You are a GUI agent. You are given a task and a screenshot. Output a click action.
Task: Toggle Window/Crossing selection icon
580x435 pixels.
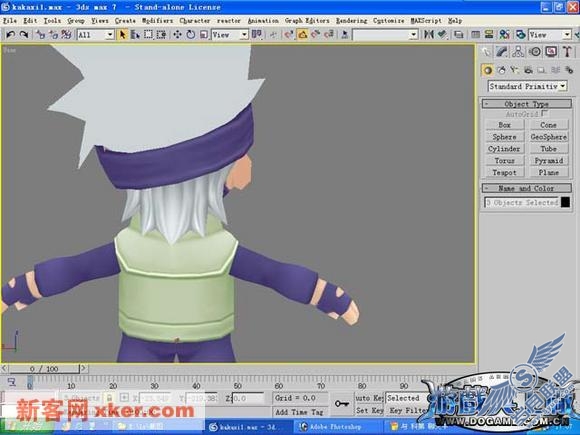tap(161, 34)
